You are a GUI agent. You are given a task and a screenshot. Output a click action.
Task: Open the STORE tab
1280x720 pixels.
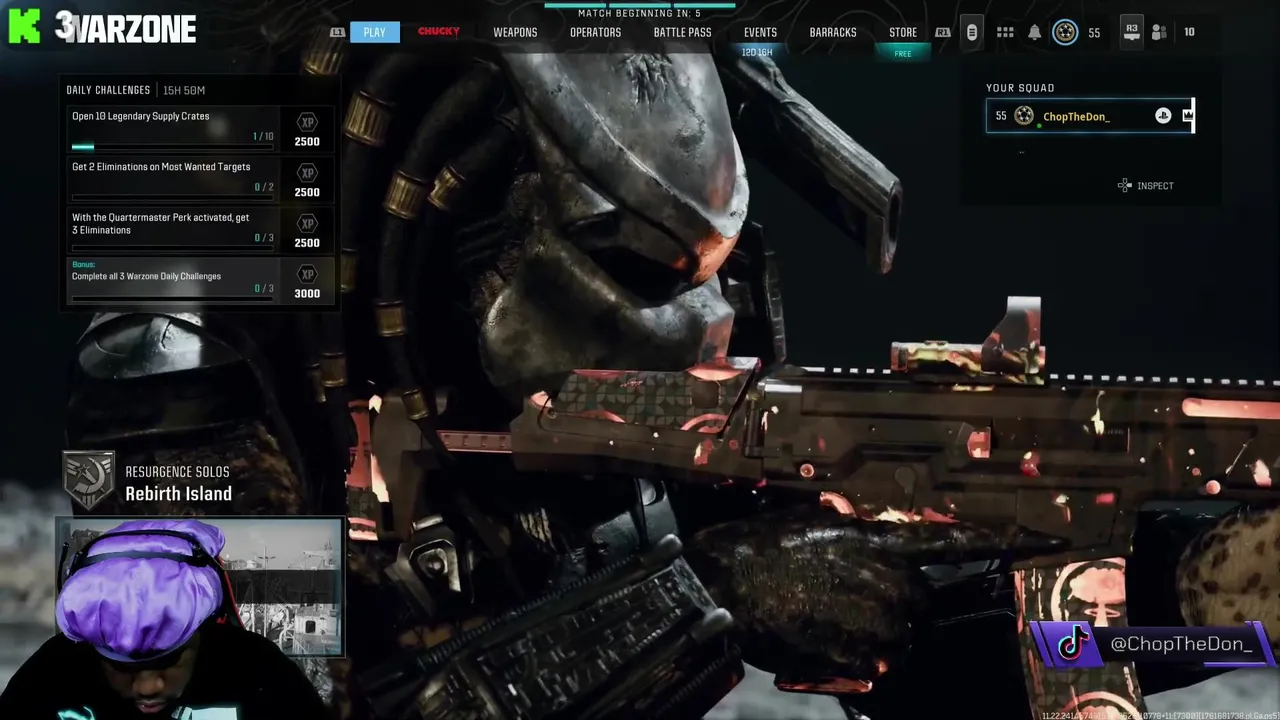coord(903,32)
